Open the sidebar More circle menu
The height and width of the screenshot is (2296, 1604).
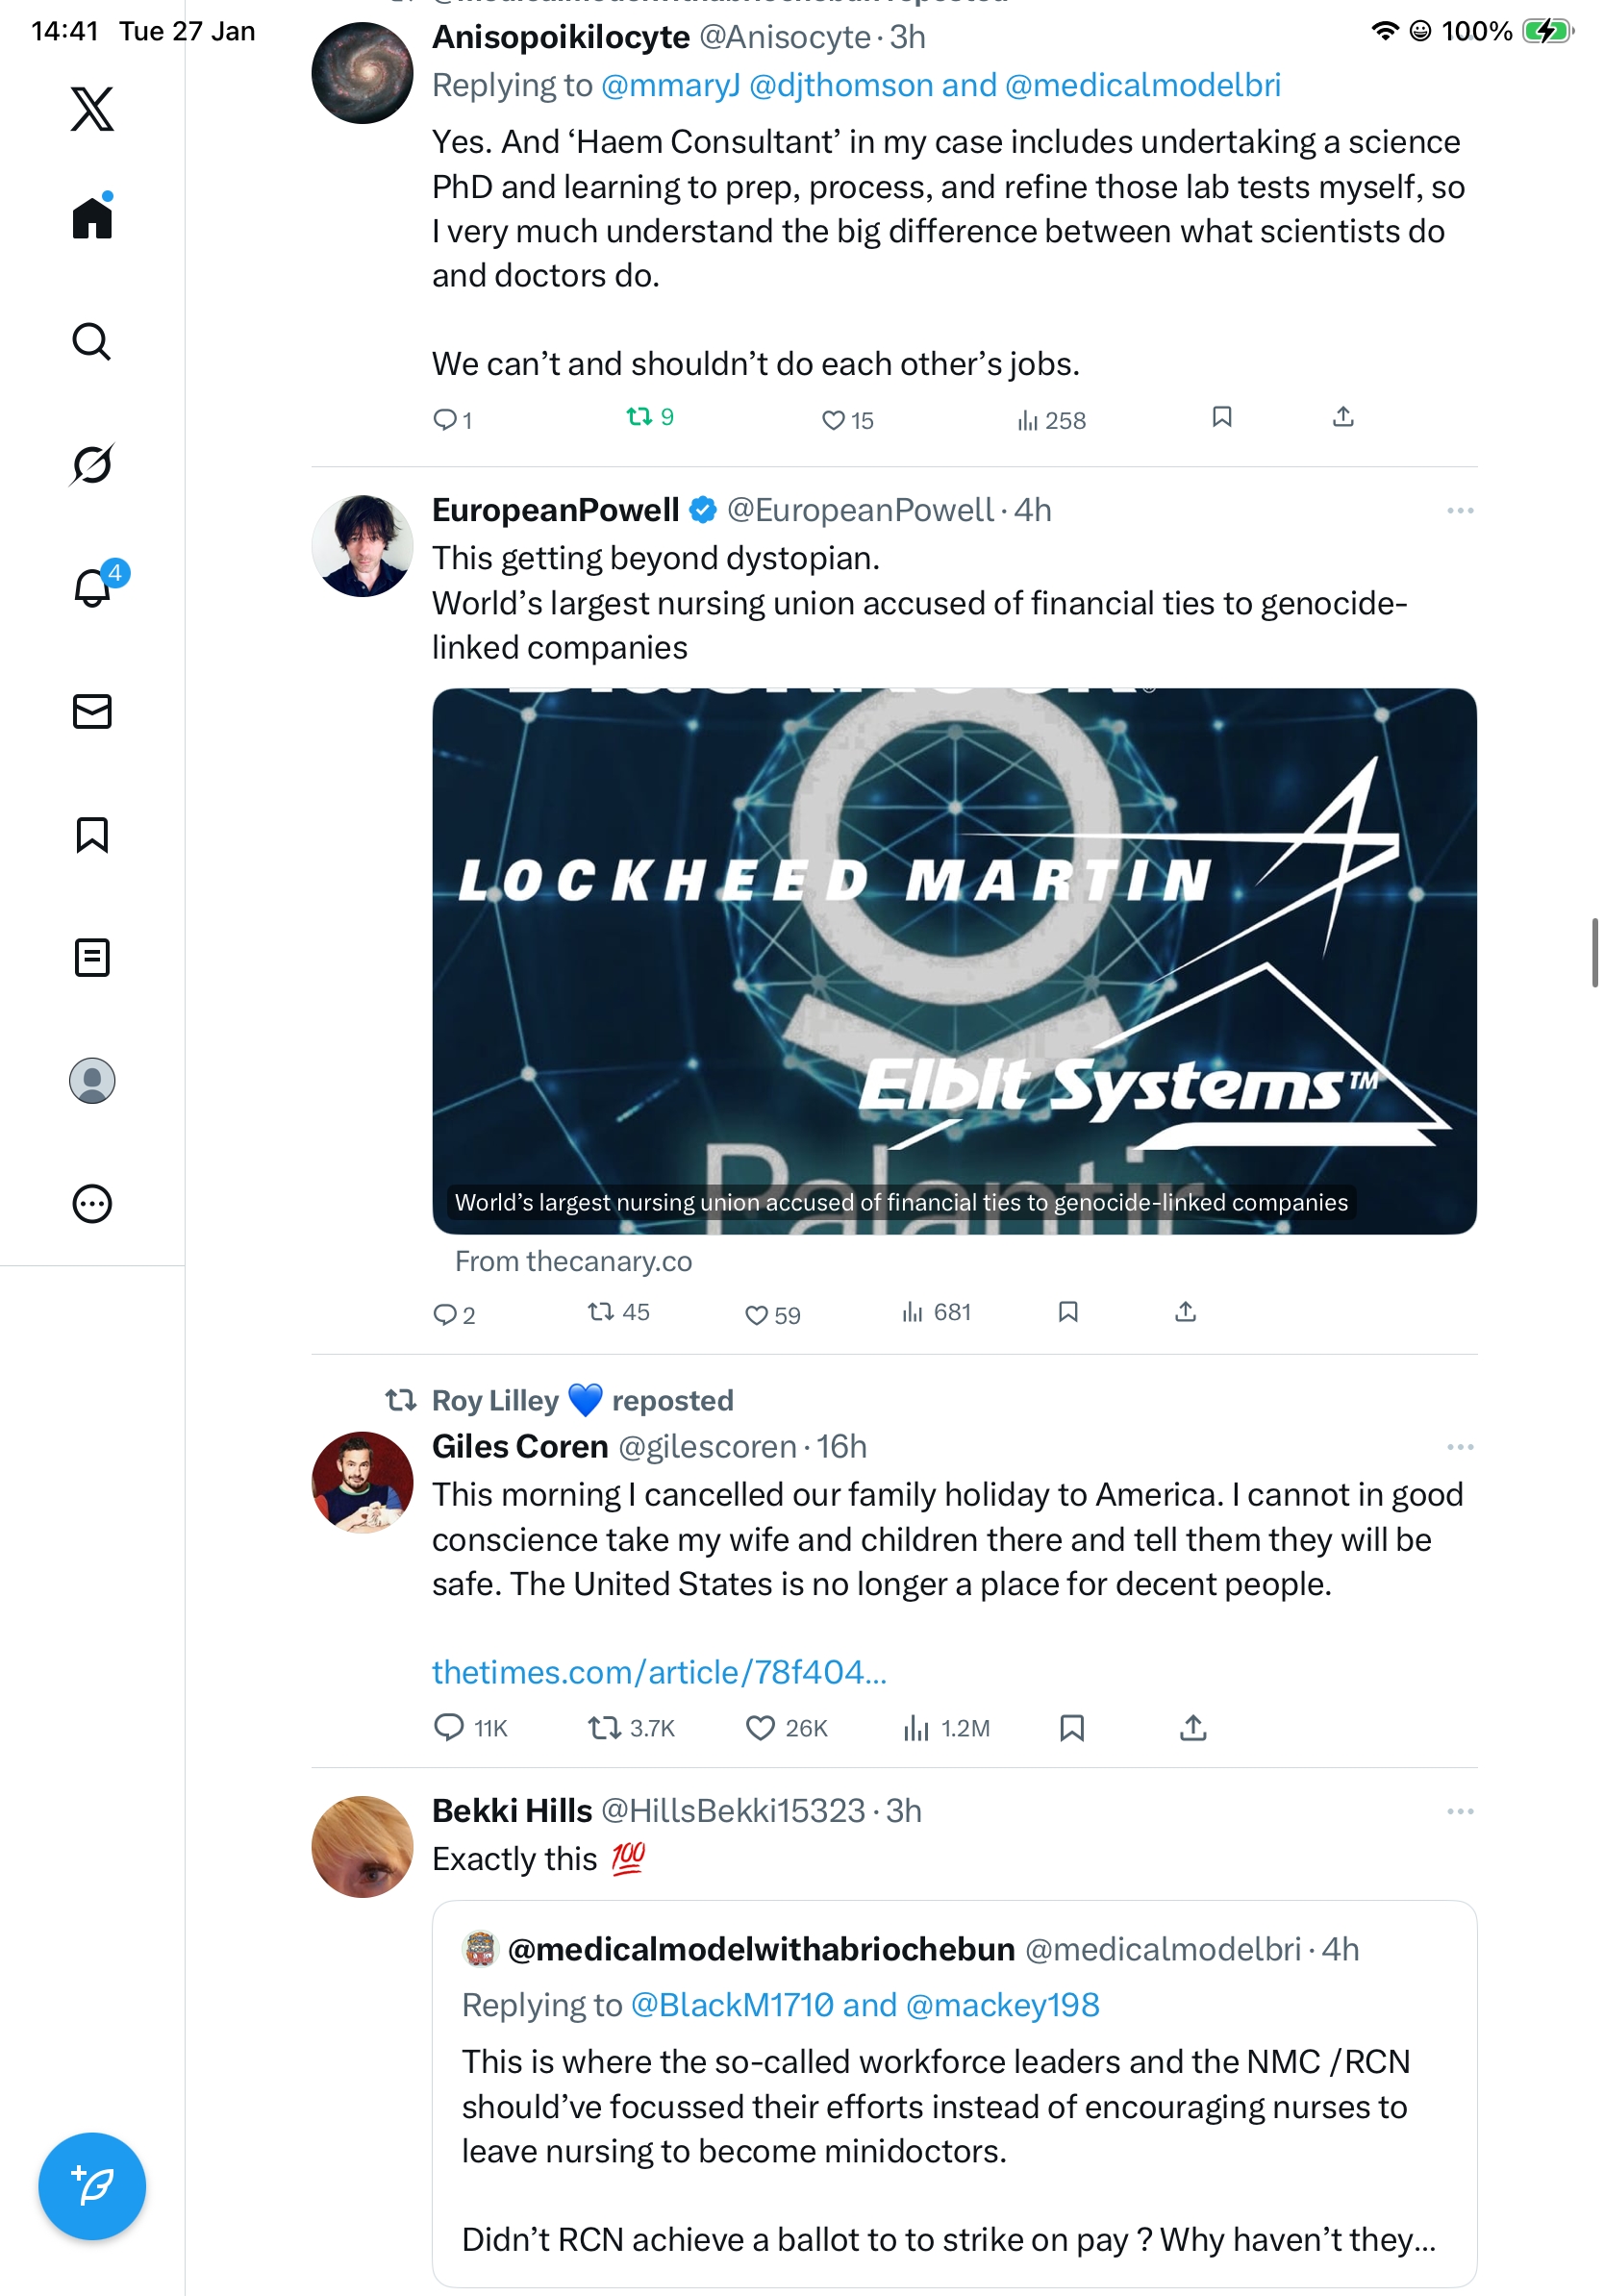click(92, 1203)
